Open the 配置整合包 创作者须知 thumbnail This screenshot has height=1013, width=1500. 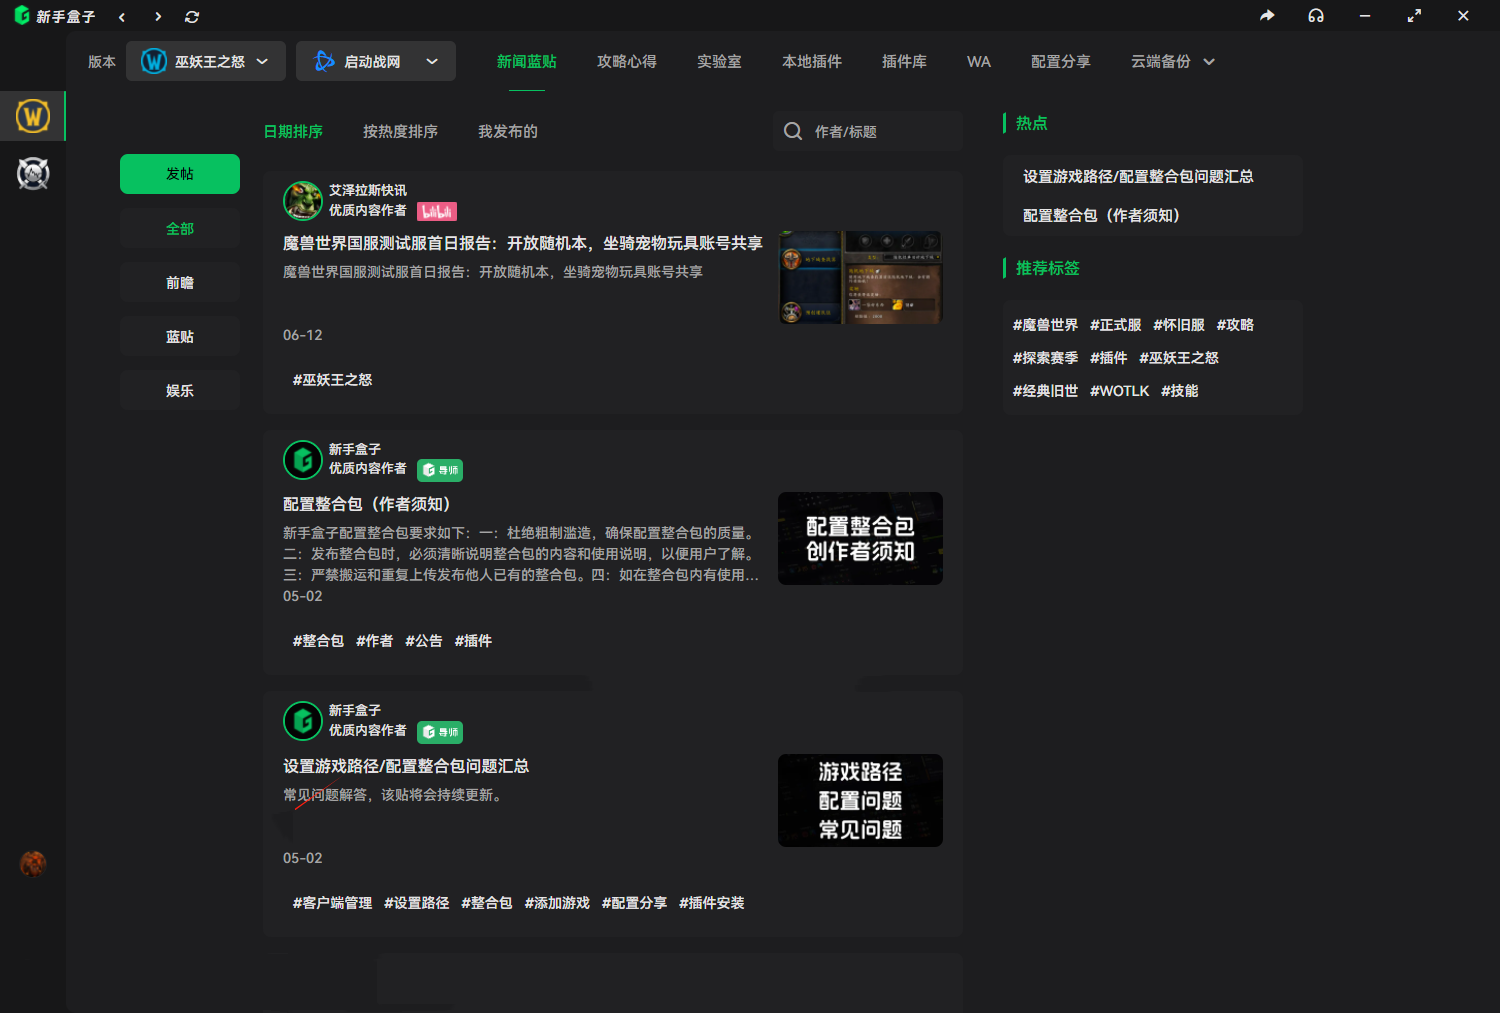(860, 538)
